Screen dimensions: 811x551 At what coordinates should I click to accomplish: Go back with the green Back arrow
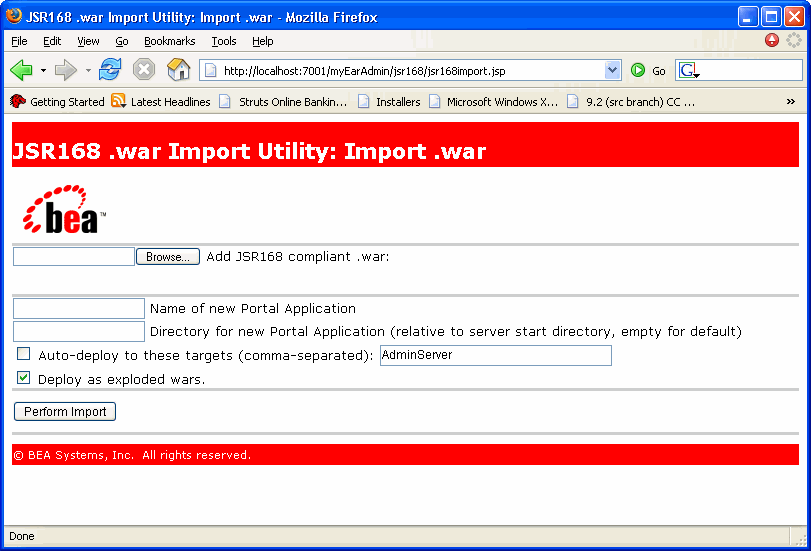[22, 70]
